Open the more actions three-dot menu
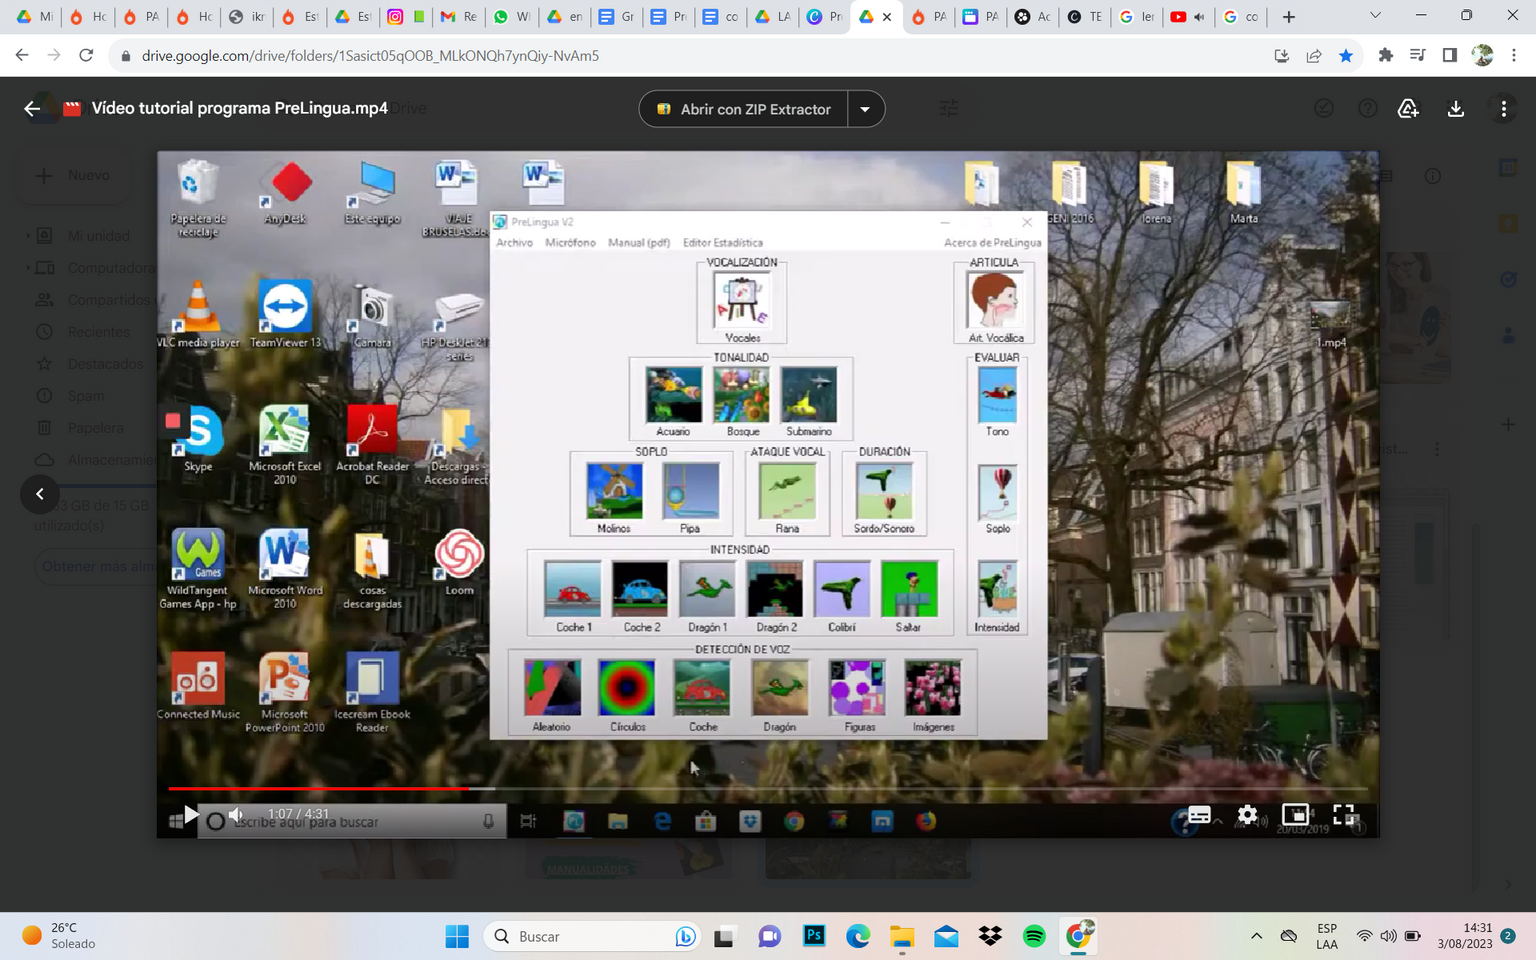The height and width of the screenshot is (960, 1536). point(1503,109)
